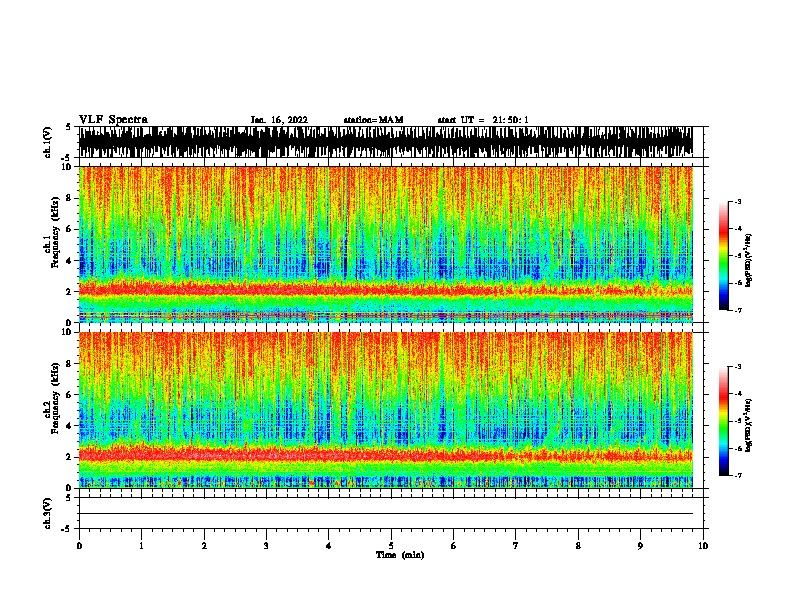
Task: Click the ch.1 waveform amplitude plot
Action: click(386, 142)
